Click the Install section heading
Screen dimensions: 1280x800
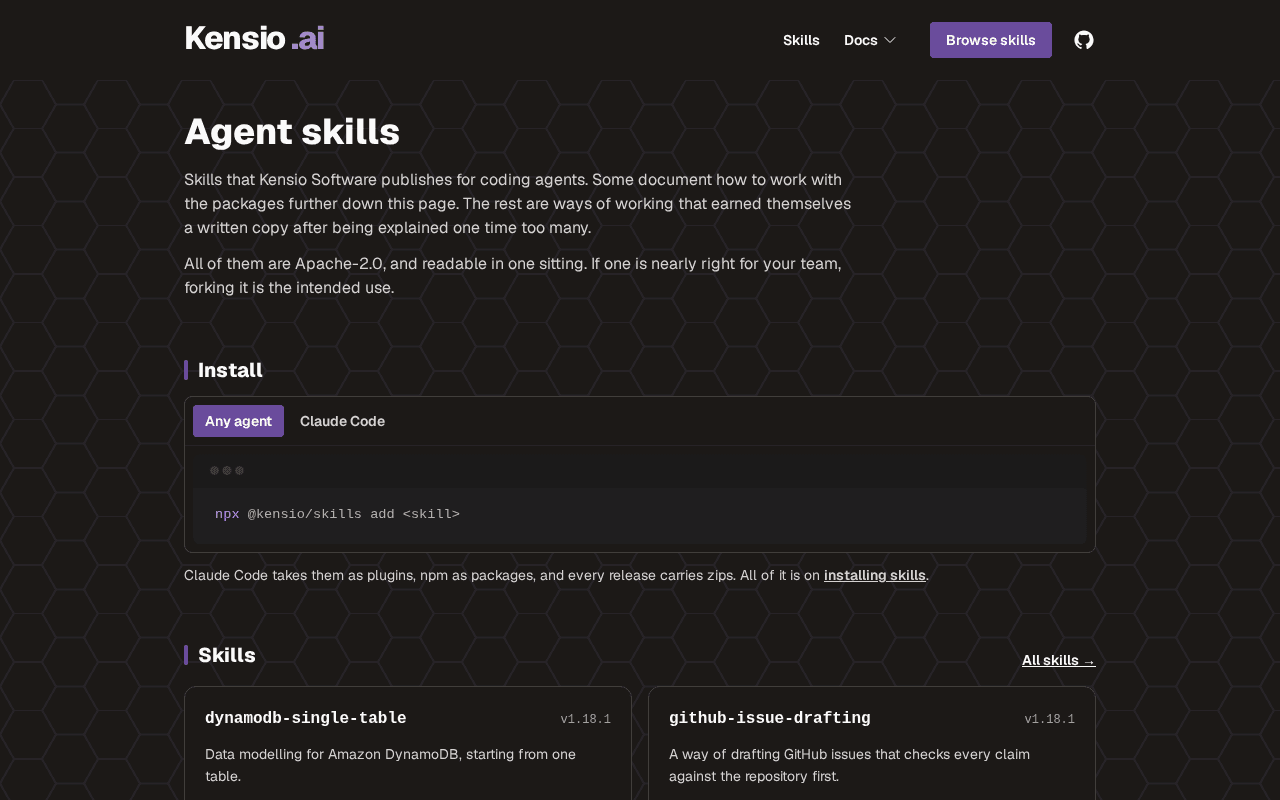click(x=230, y=370)
